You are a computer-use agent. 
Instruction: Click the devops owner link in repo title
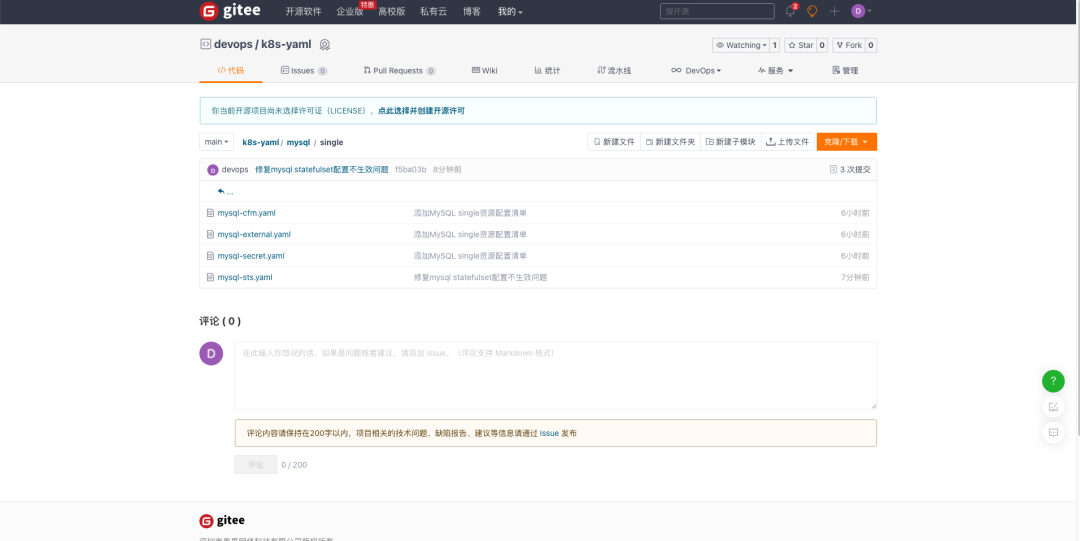(x=233, y=45)
